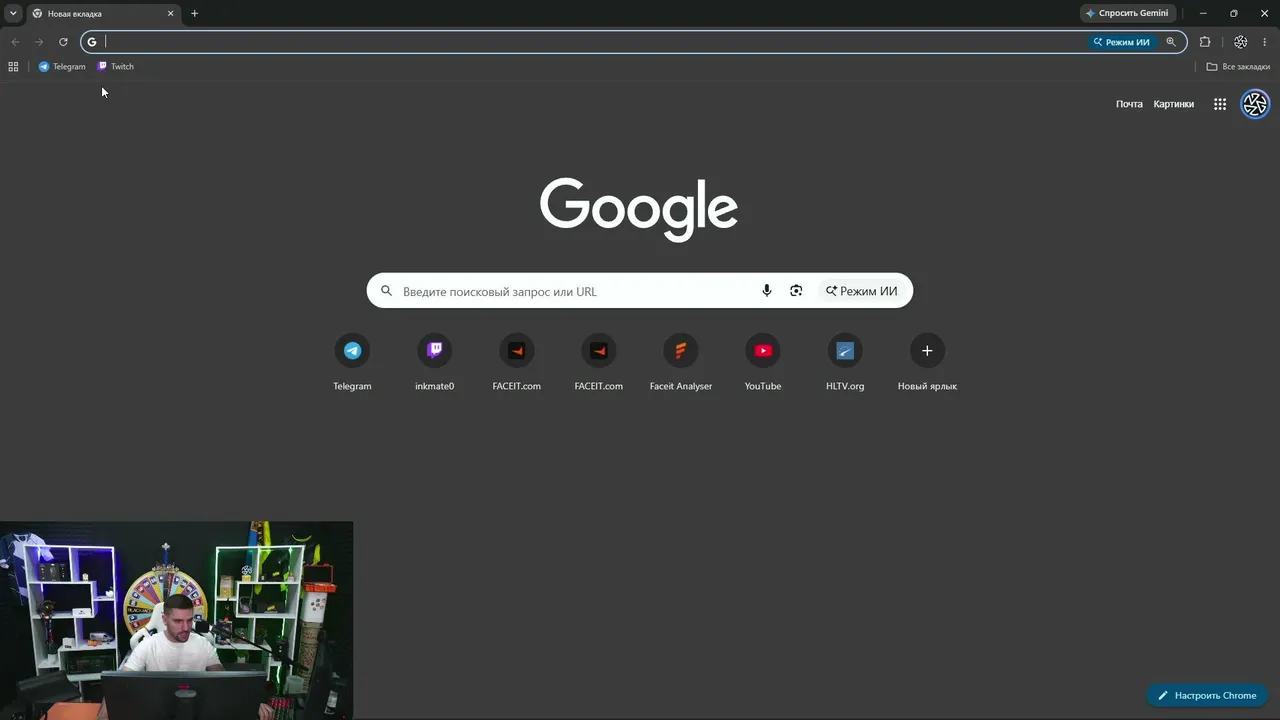Open the Telegram shortcut tile
Screen dimensions: 1280x720
(352, 363)
